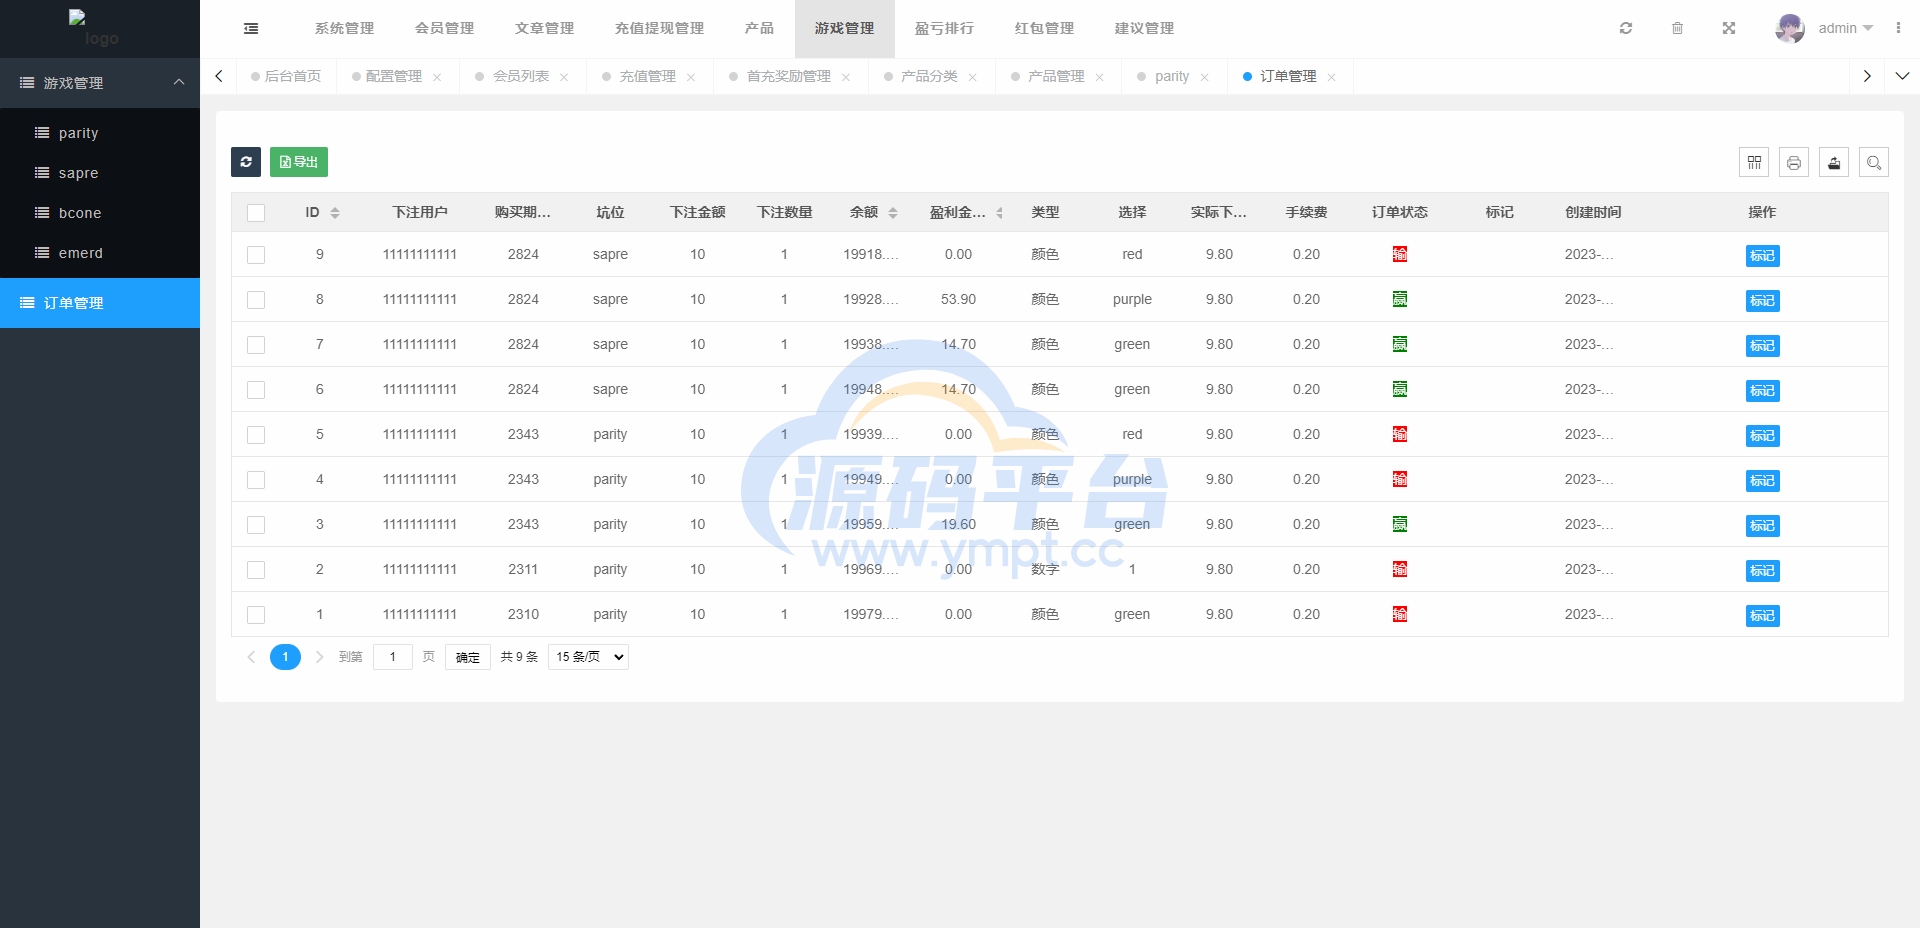Select the checkbox for order ID 2

click(256, 570)
